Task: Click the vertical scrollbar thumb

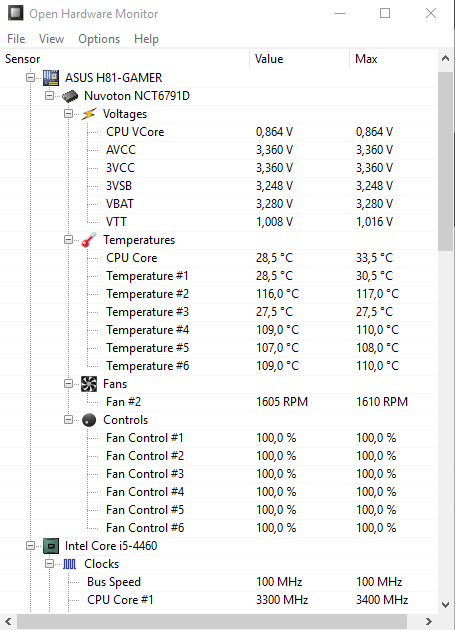Action: (x=445, y=162)
